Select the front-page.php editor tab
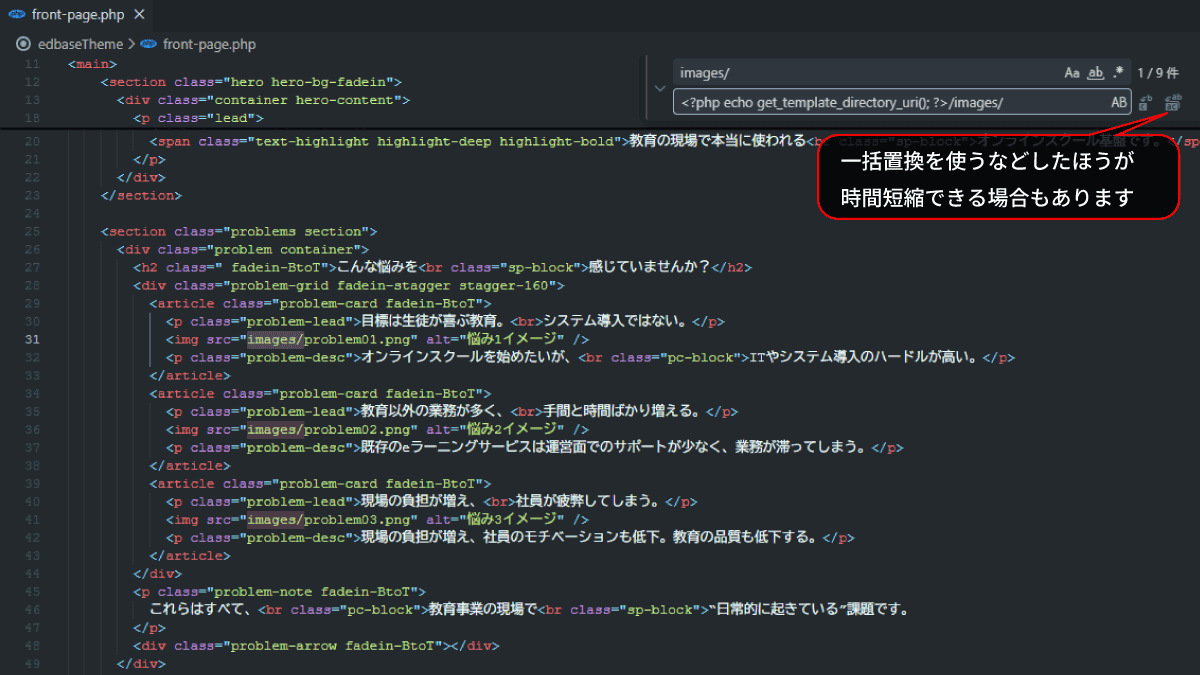The image size is (1200, 675). point(78,14)
